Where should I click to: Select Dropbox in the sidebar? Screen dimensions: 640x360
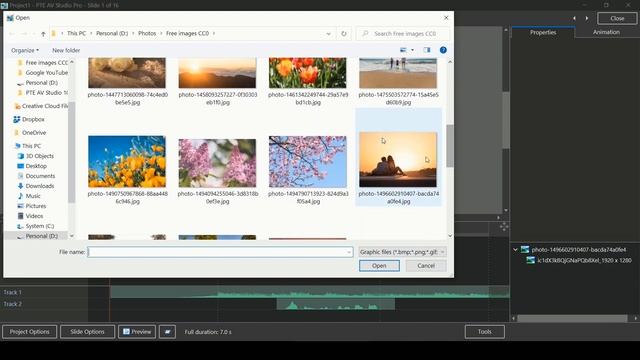[29, 120]
